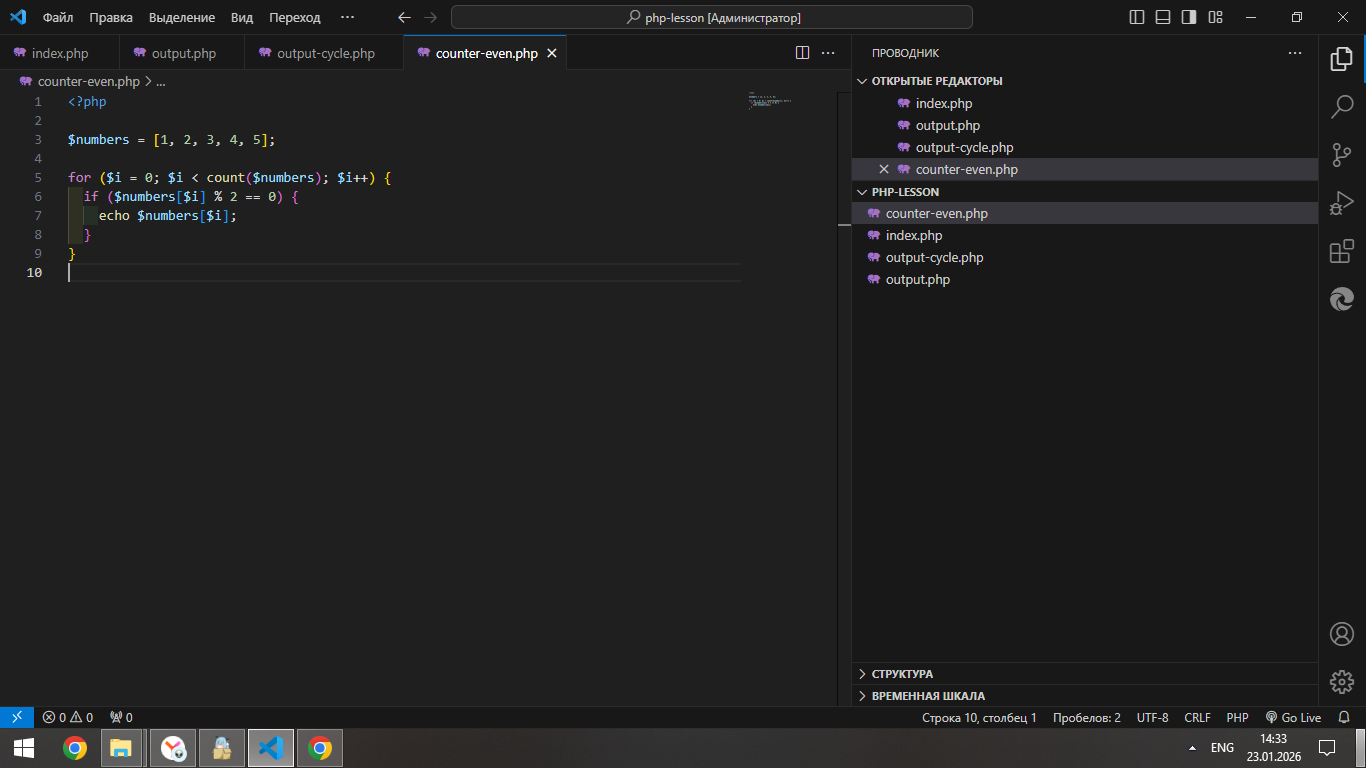Open the Search view in activity bar

[1342, 106]
